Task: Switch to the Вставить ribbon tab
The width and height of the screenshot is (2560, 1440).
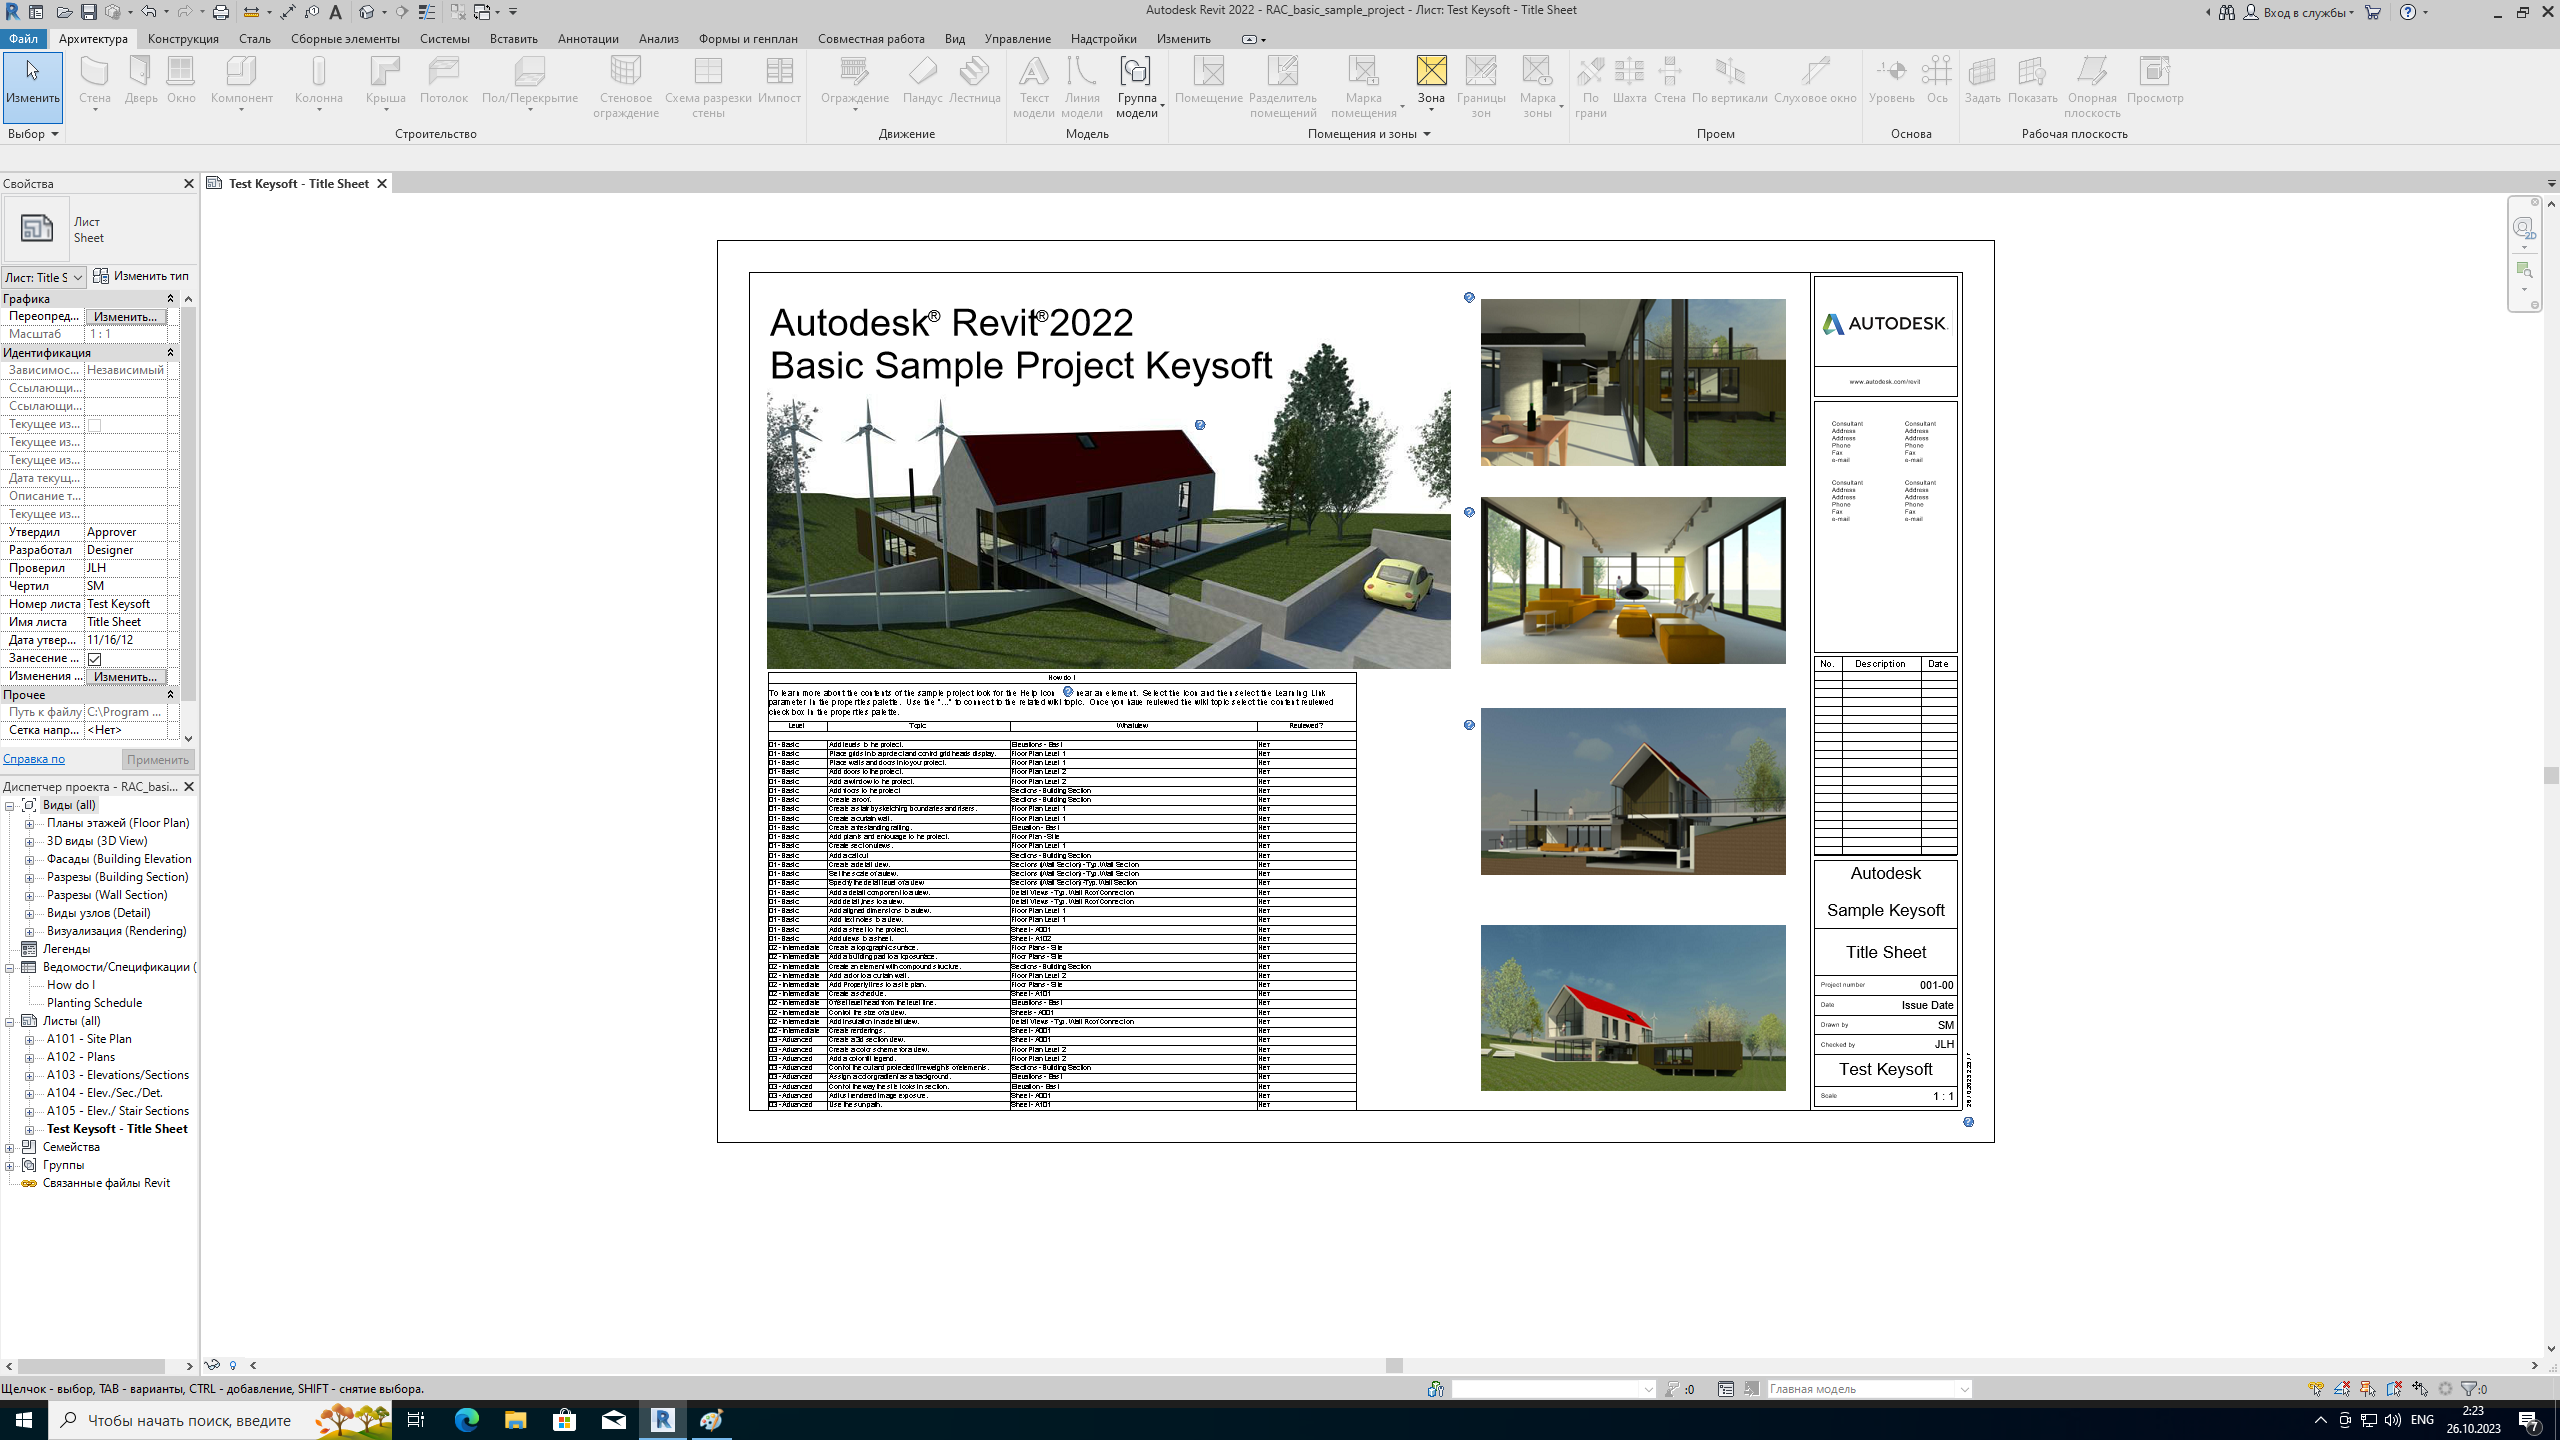Action: 514,39
